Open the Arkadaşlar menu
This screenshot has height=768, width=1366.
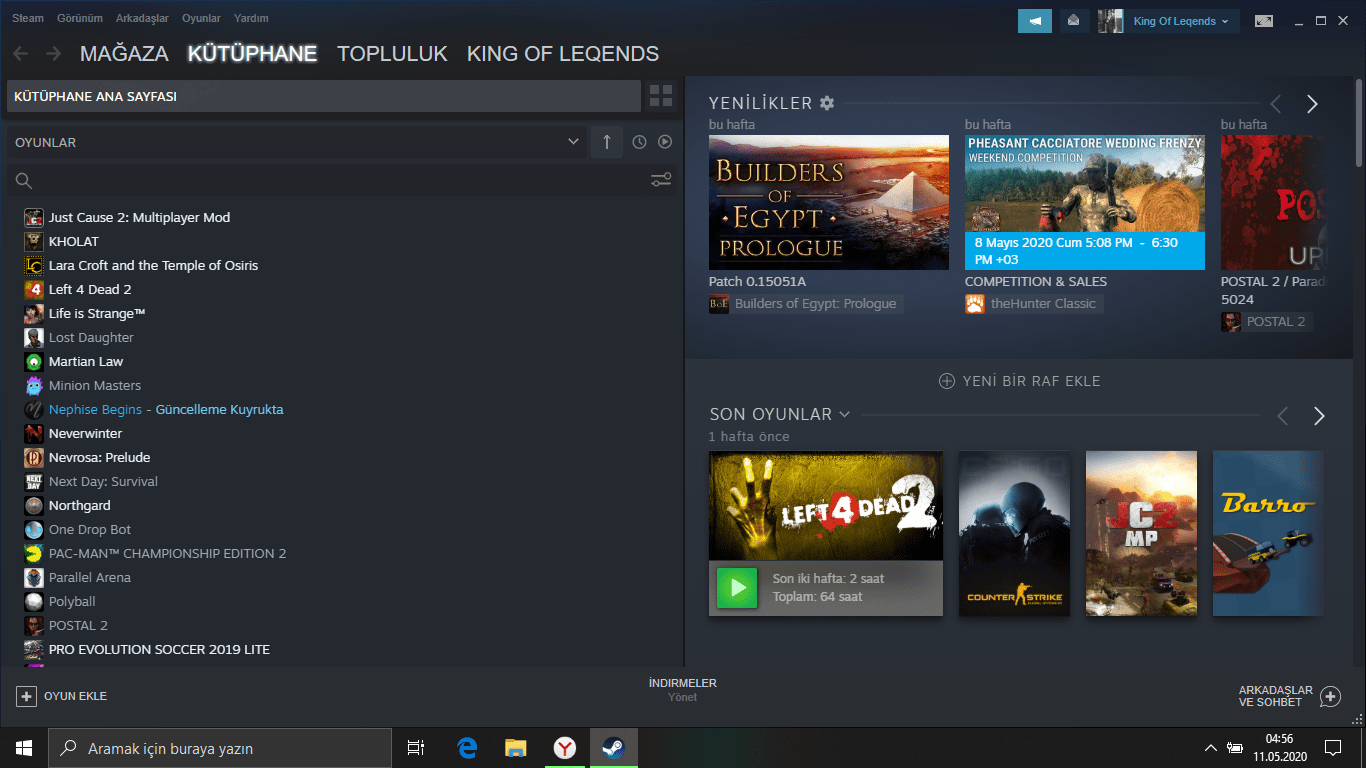coord(143,18)
